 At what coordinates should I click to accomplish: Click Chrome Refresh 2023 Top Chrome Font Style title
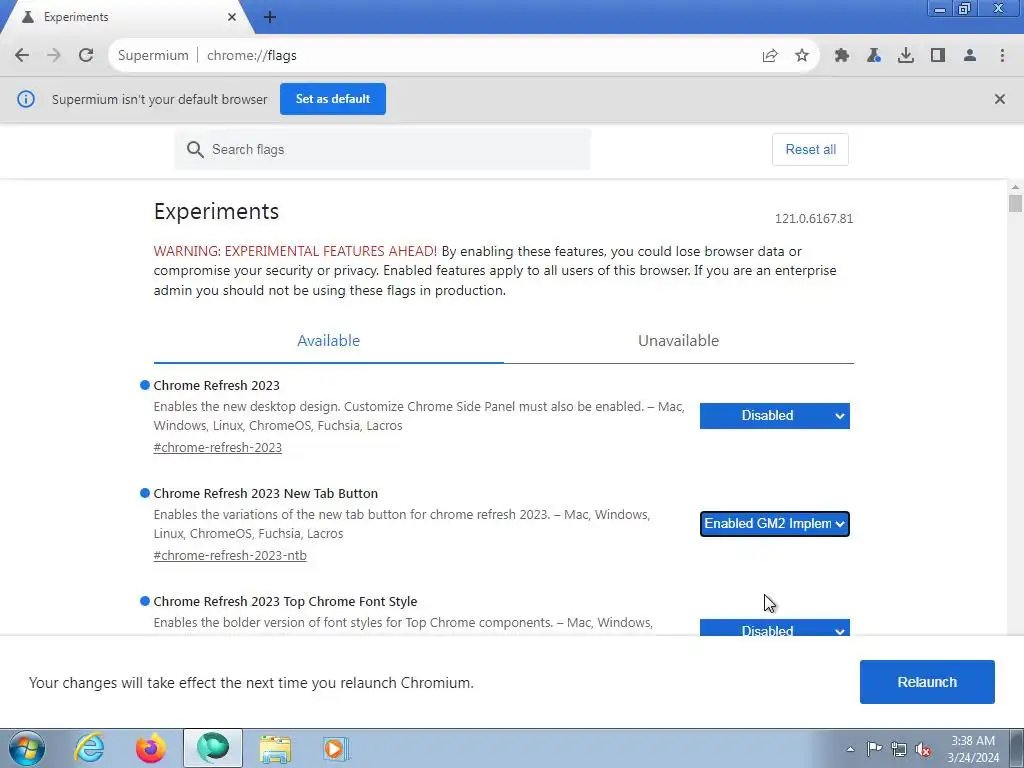pyautogui.click(x=285, y=601)
